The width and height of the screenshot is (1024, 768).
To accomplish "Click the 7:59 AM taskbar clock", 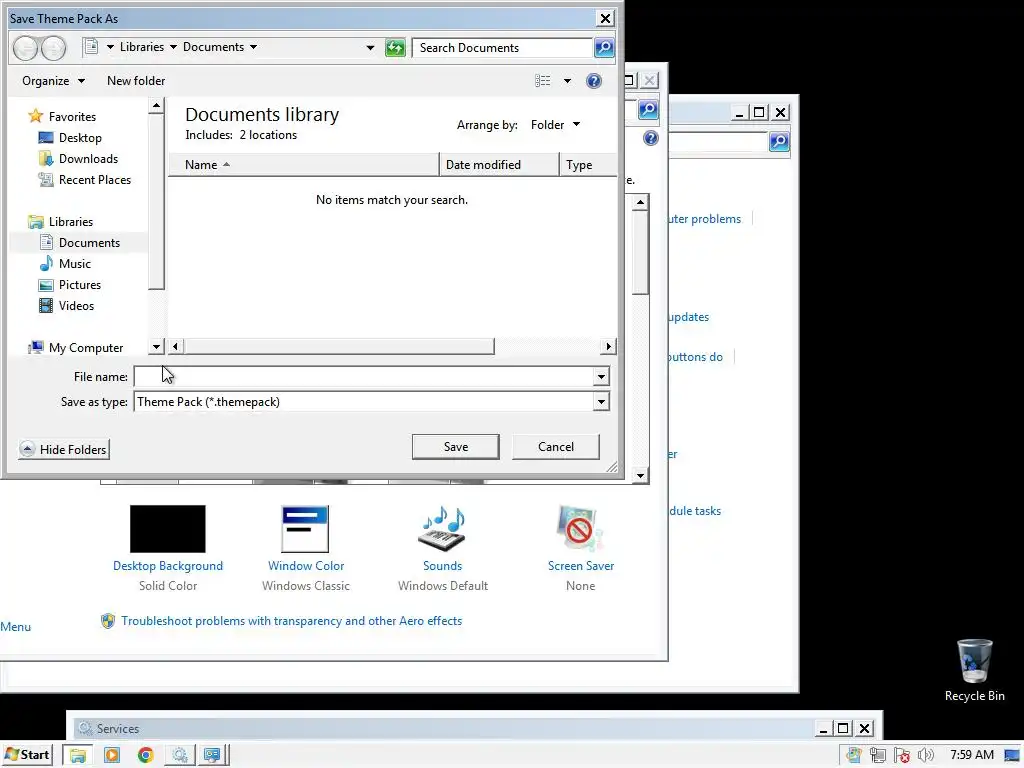I will click(972, 756).
